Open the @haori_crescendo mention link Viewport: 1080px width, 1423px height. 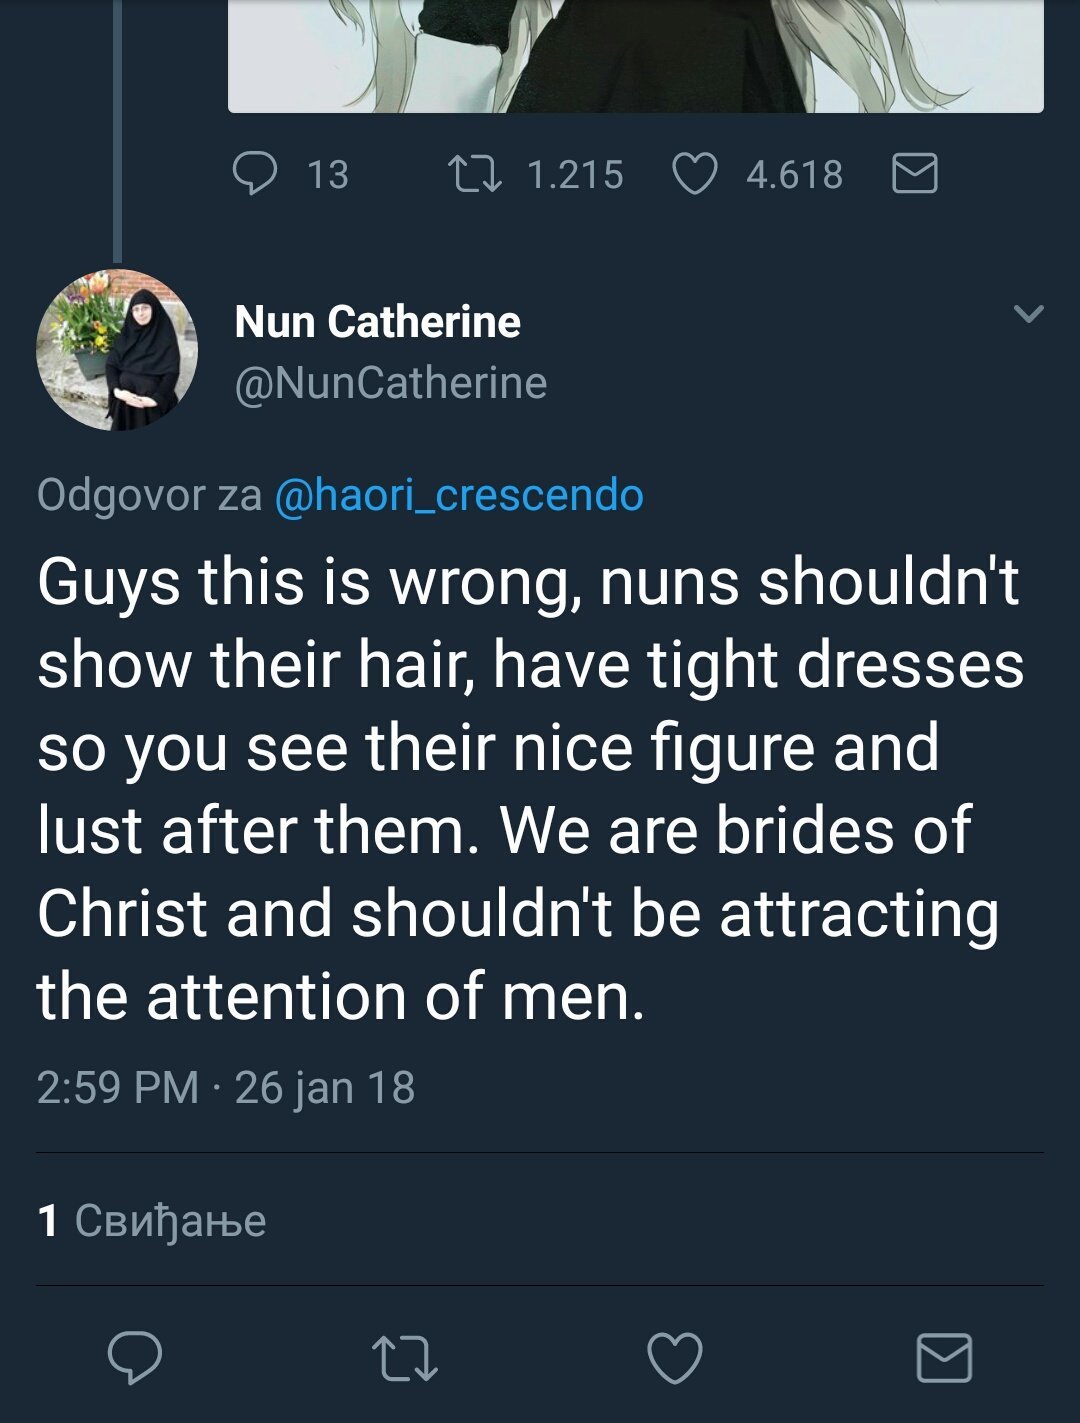pyautogui.click(x=459, y=495)
